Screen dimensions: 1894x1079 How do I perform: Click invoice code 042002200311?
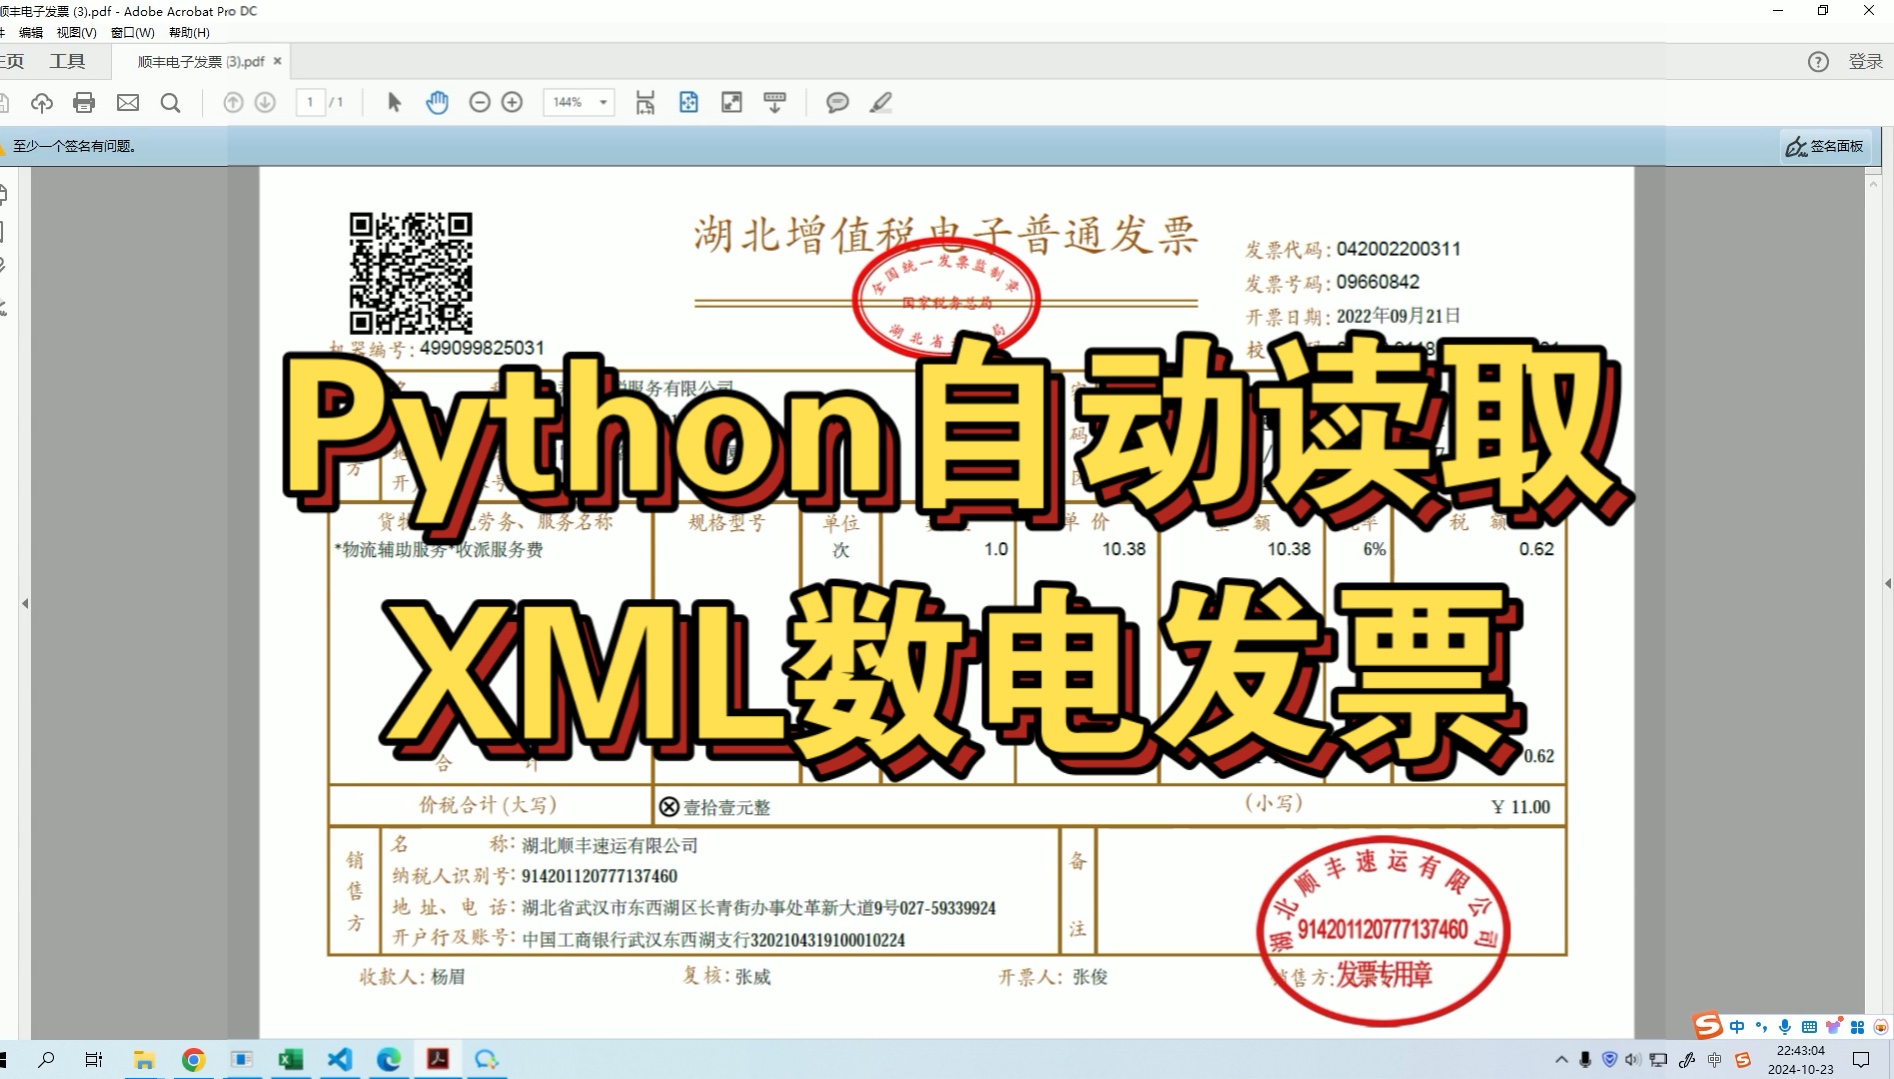1398,248
